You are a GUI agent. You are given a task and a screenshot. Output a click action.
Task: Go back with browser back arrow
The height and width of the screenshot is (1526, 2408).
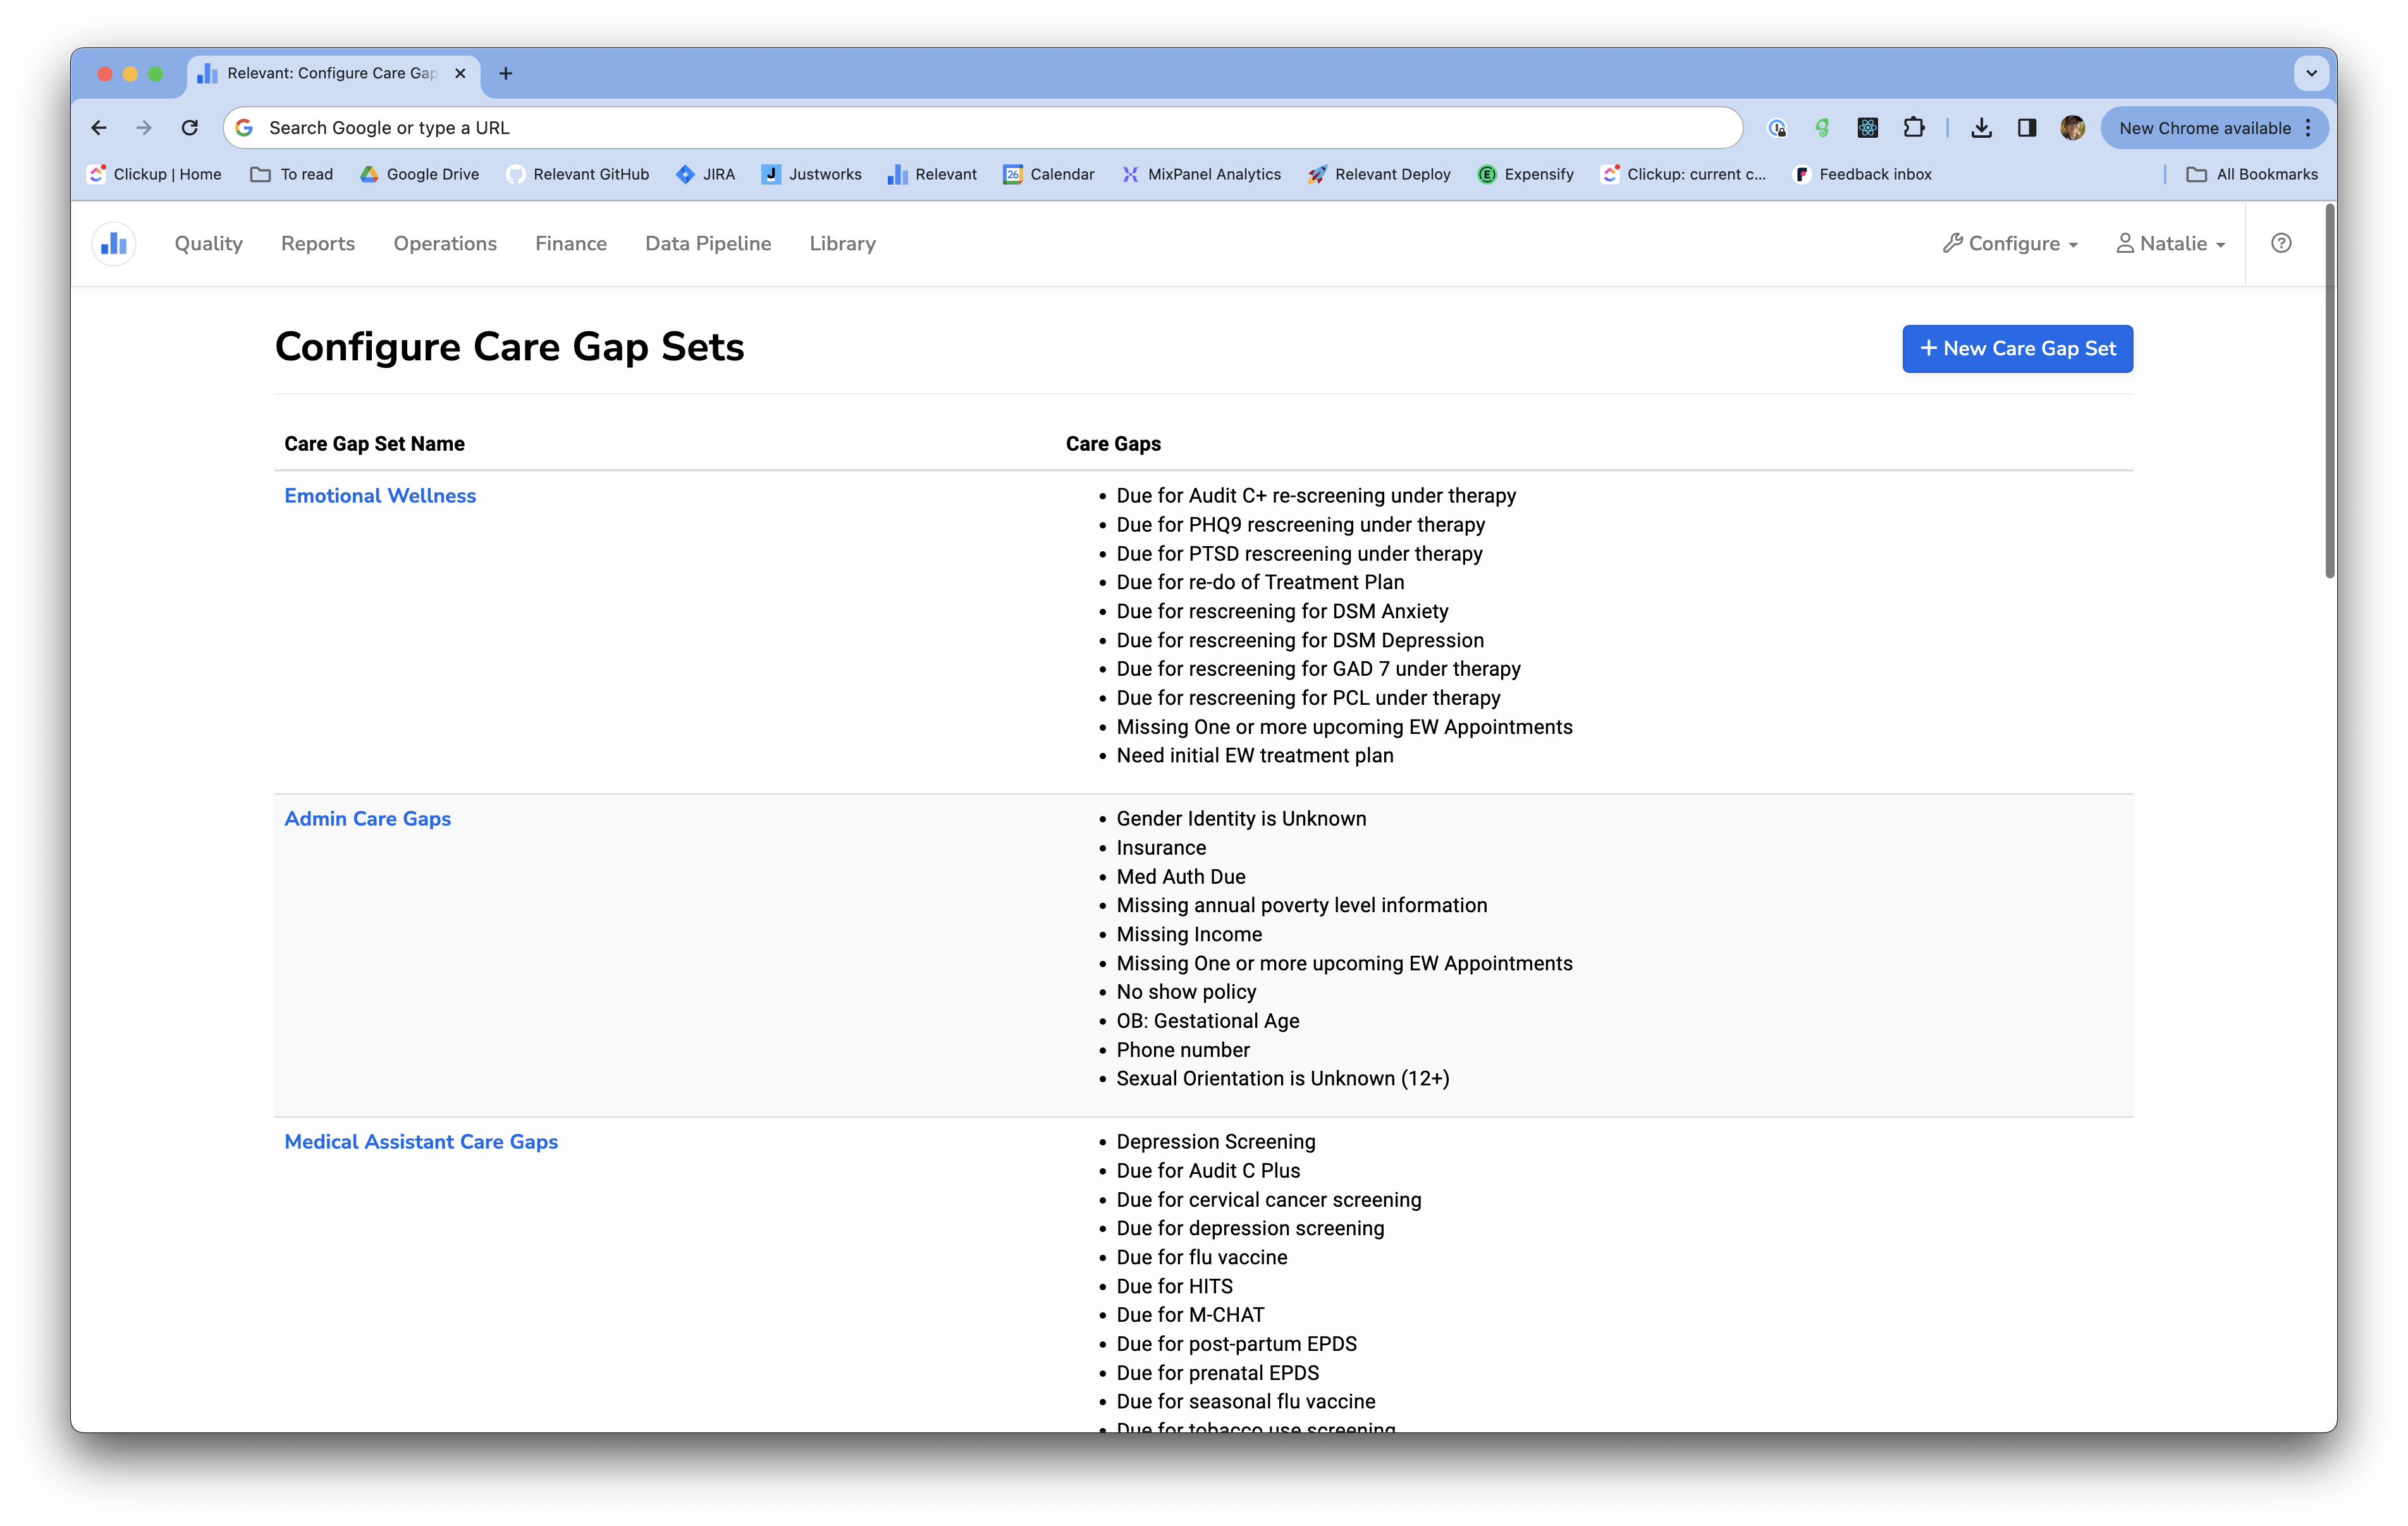click(98, 128)
